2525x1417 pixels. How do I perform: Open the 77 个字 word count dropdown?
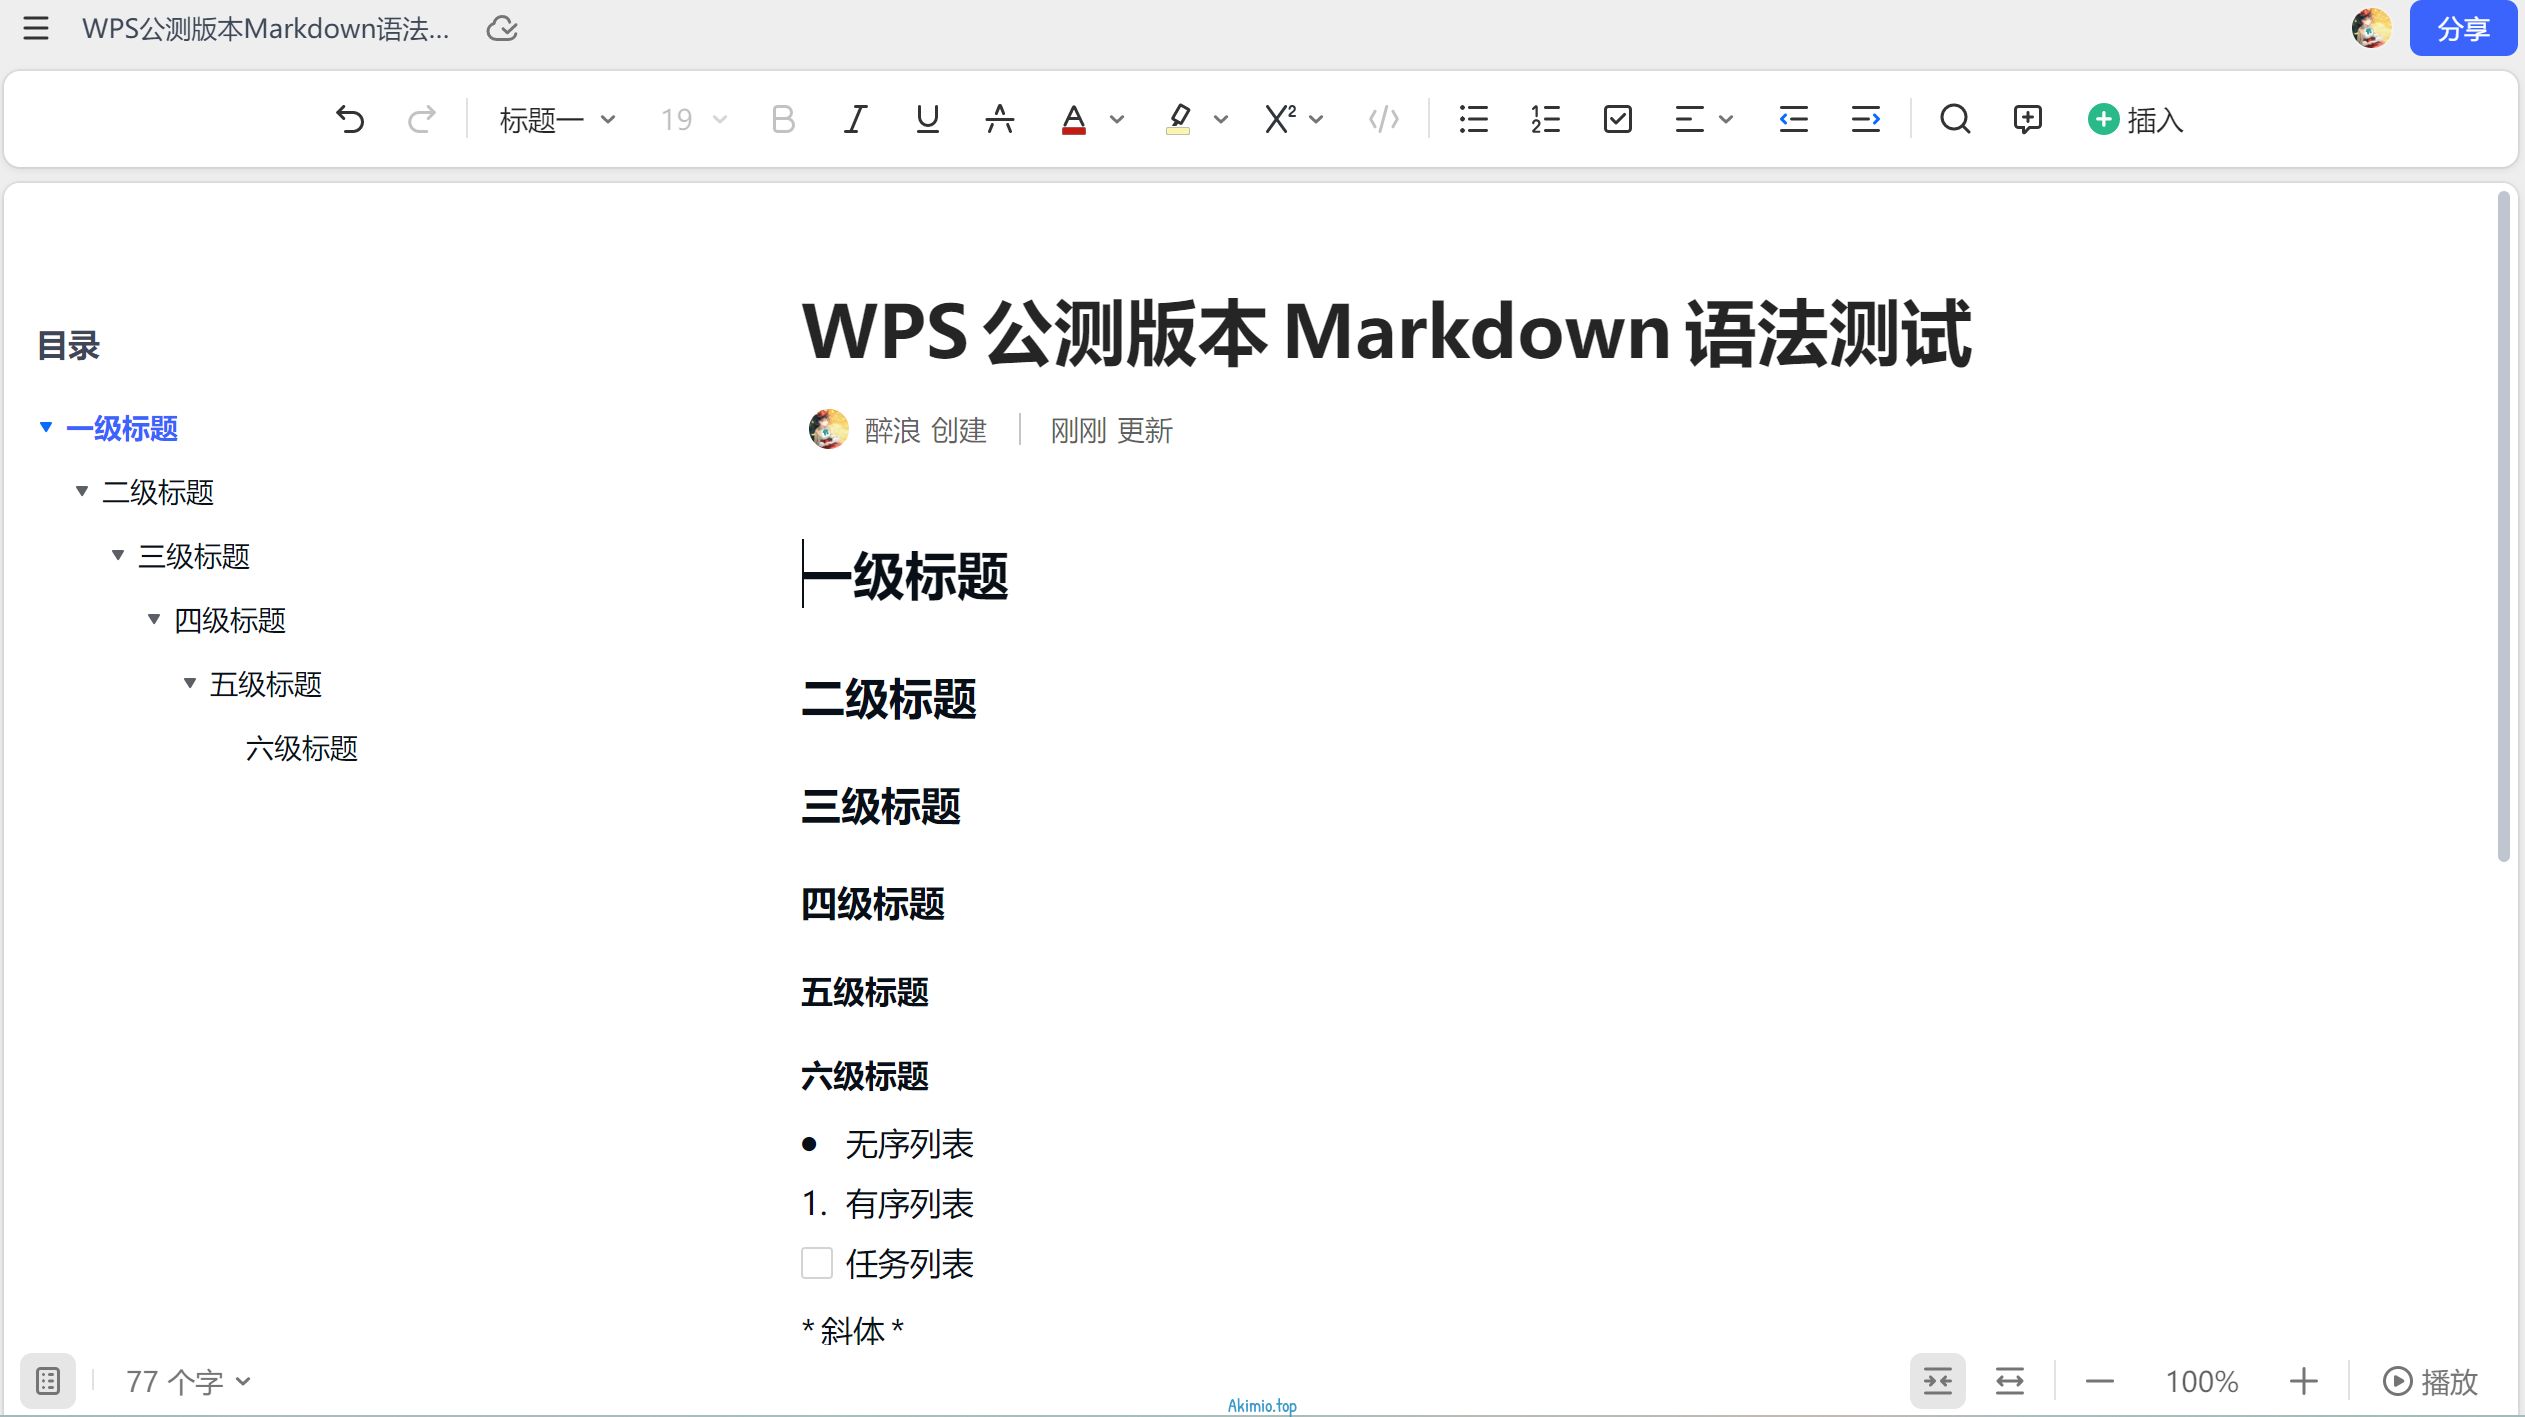(189, 1382)
